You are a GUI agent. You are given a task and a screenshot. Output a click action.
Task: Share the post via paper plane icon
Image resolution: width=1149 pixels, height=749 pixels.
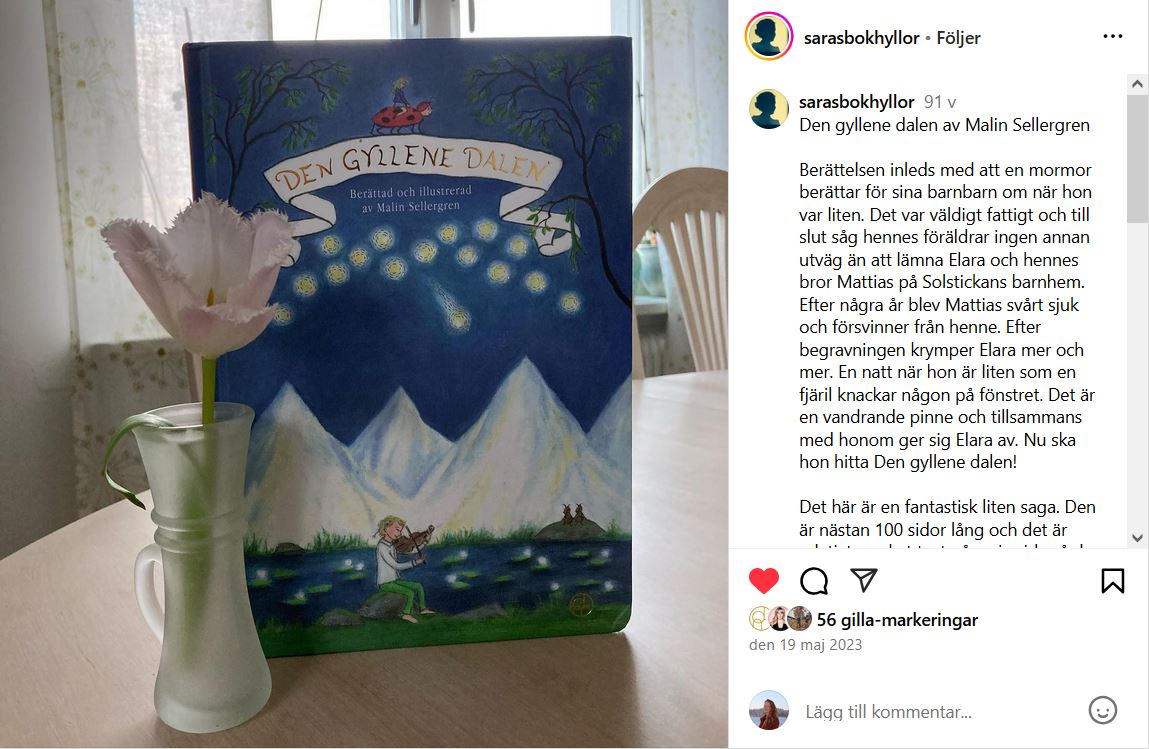point(864,580)
